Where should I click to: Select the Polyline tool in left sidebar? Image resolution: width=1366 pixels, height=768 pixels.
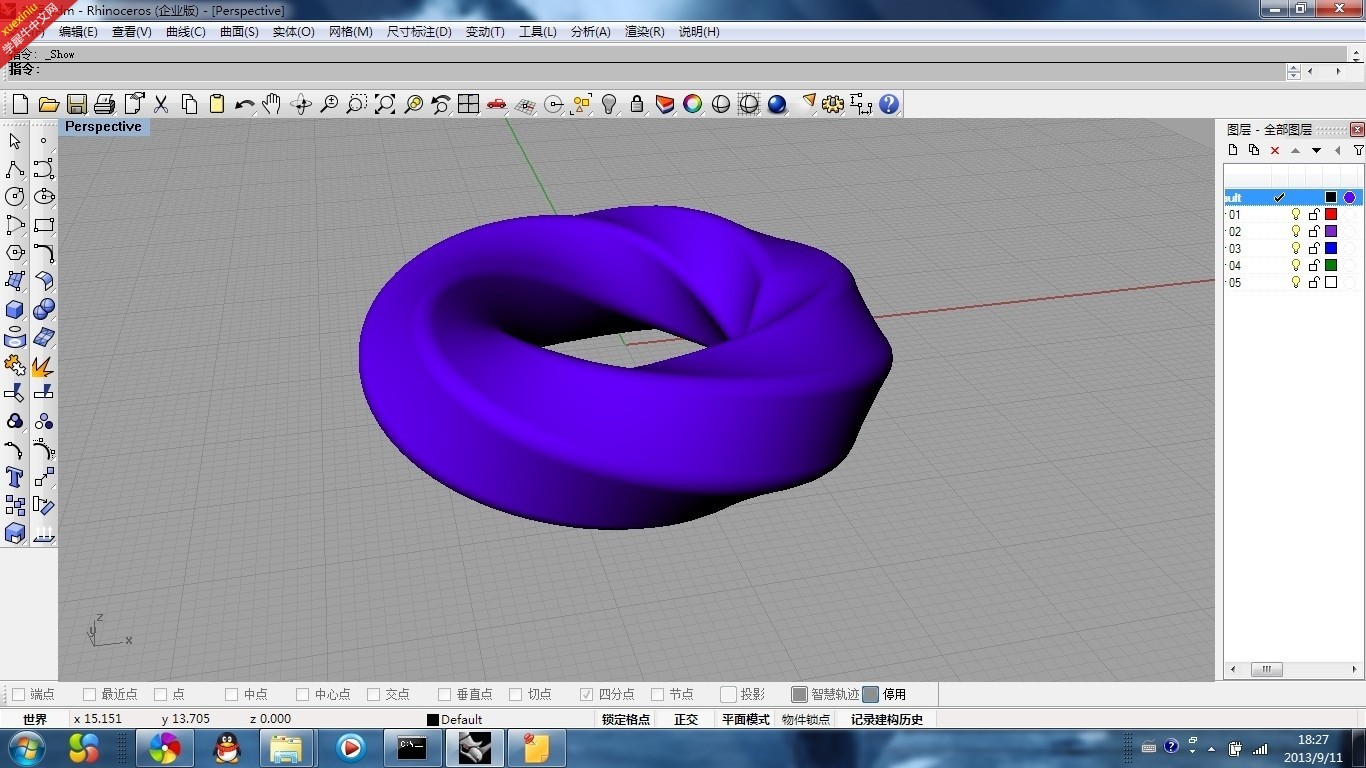point(15,169)
